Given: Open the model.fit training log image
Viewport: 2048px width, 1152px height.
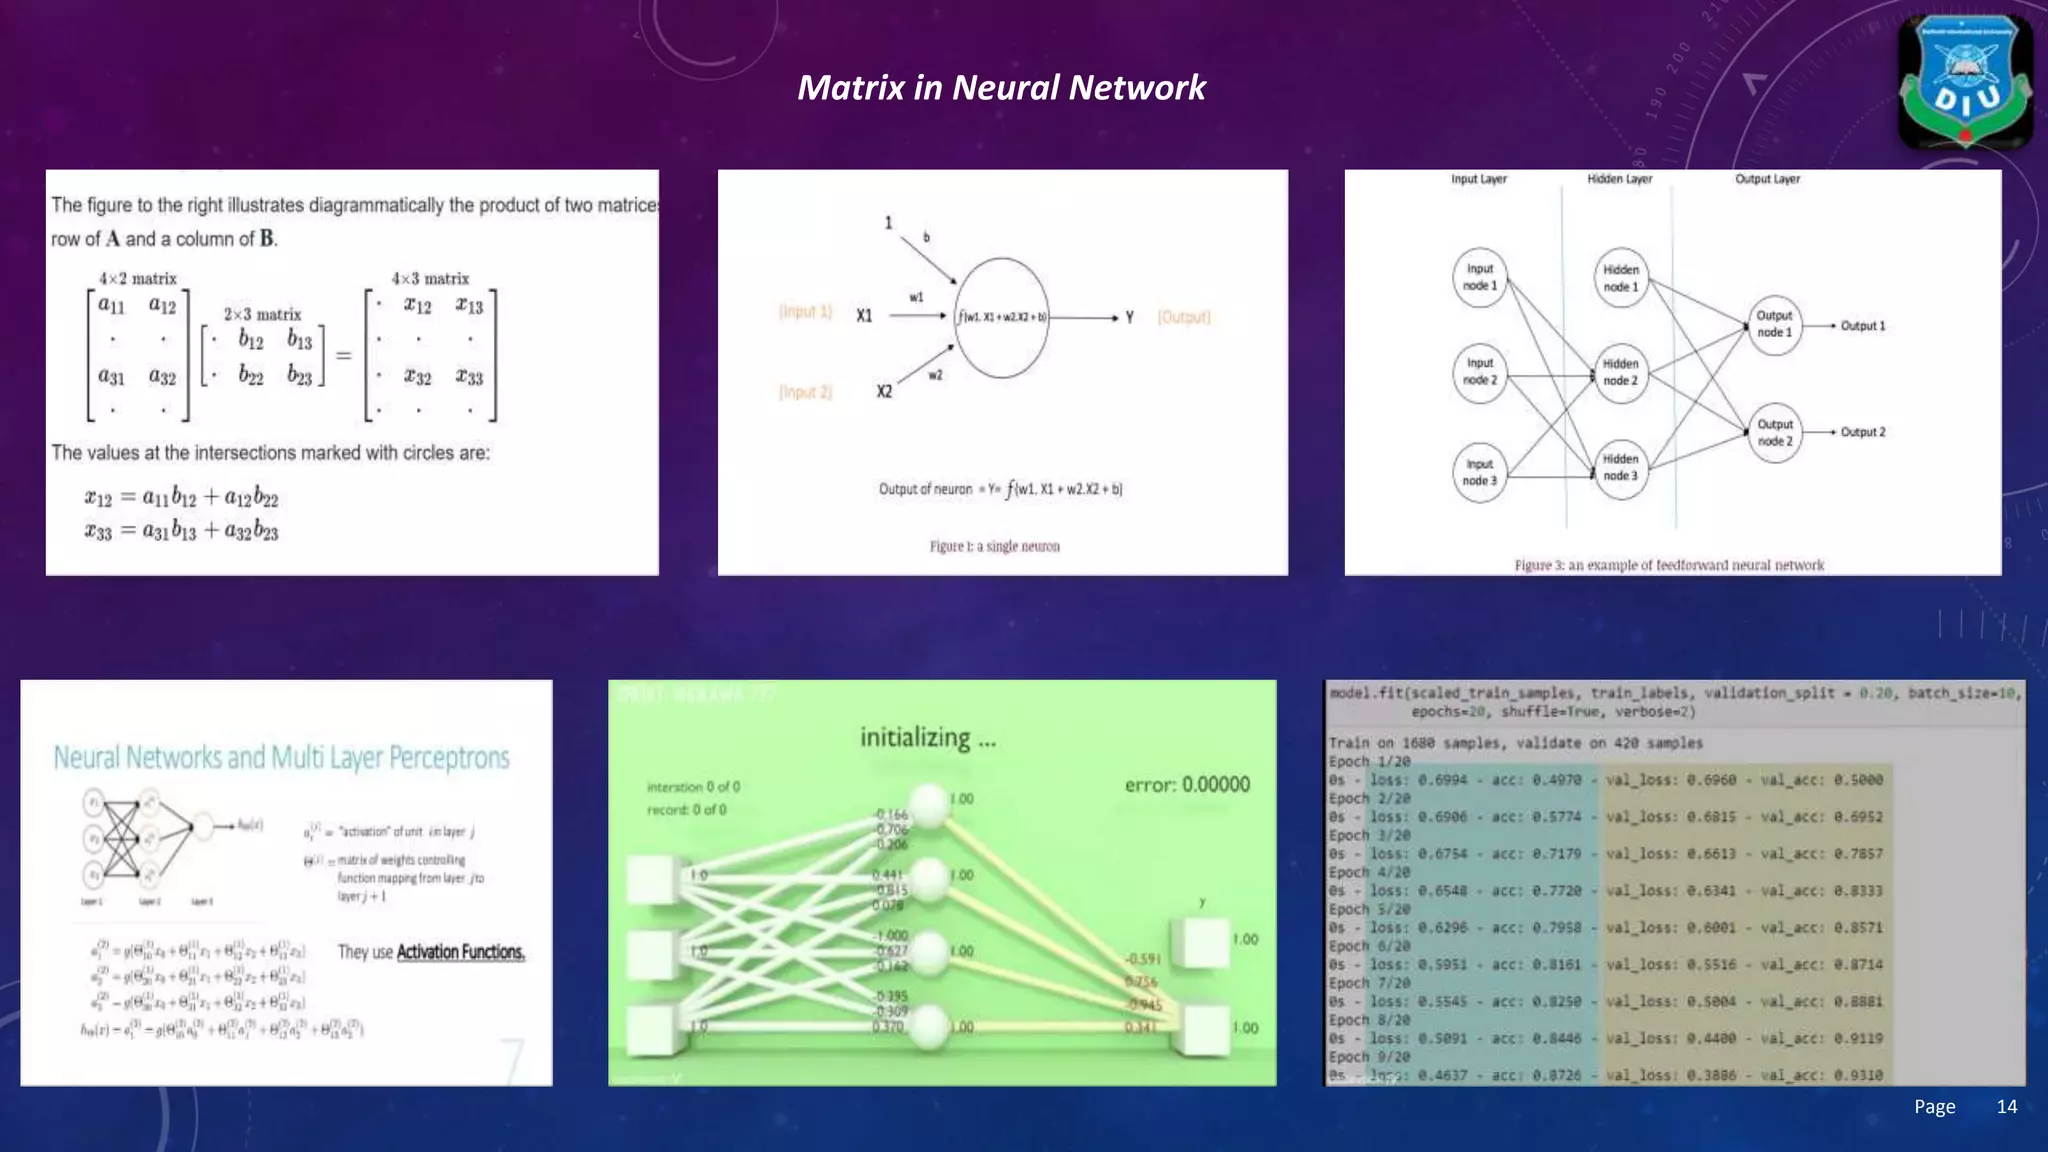Looking at the screenshot, I should [1674, 882].
